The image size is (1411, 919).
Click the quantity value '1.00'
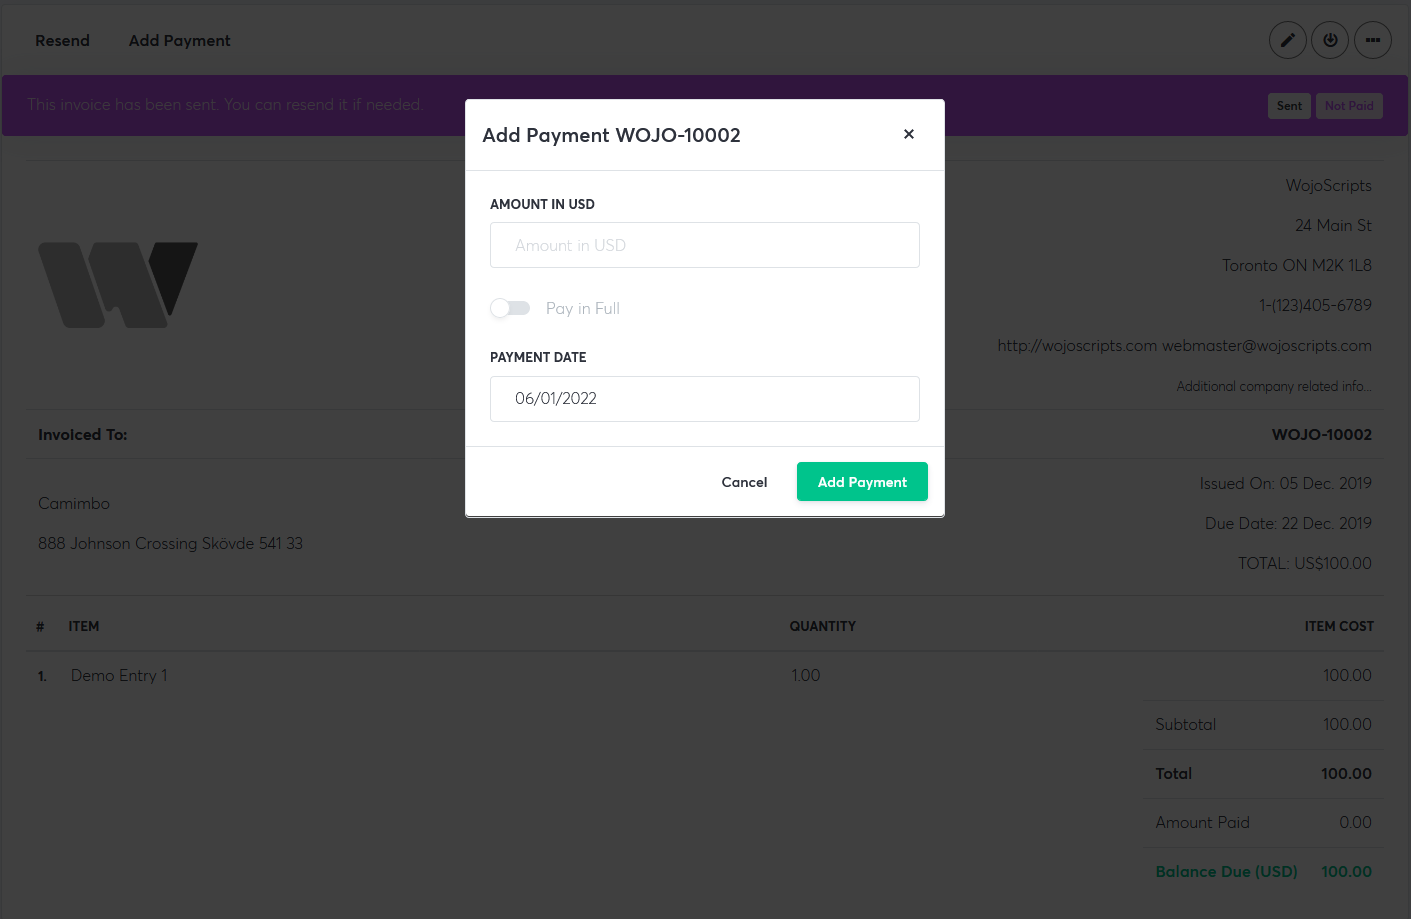tap(805, 675)
